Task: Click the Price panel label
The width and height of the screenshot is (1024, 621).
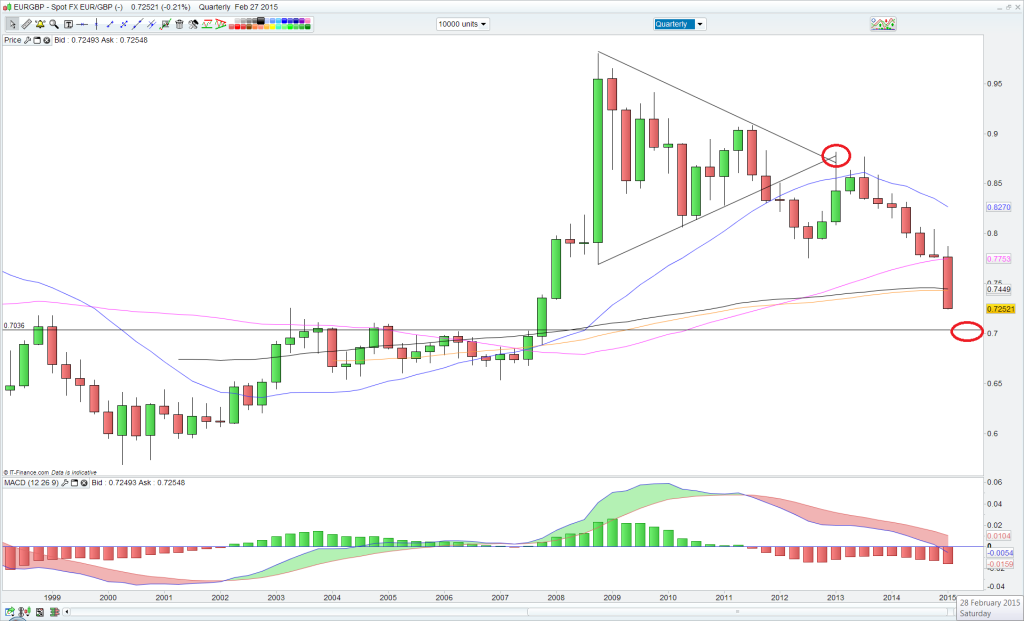Action: 12,40
